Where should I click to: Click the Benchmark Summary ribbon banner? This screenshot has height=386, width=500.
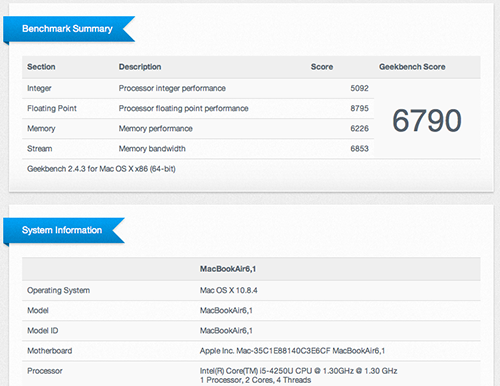point(69,29)
